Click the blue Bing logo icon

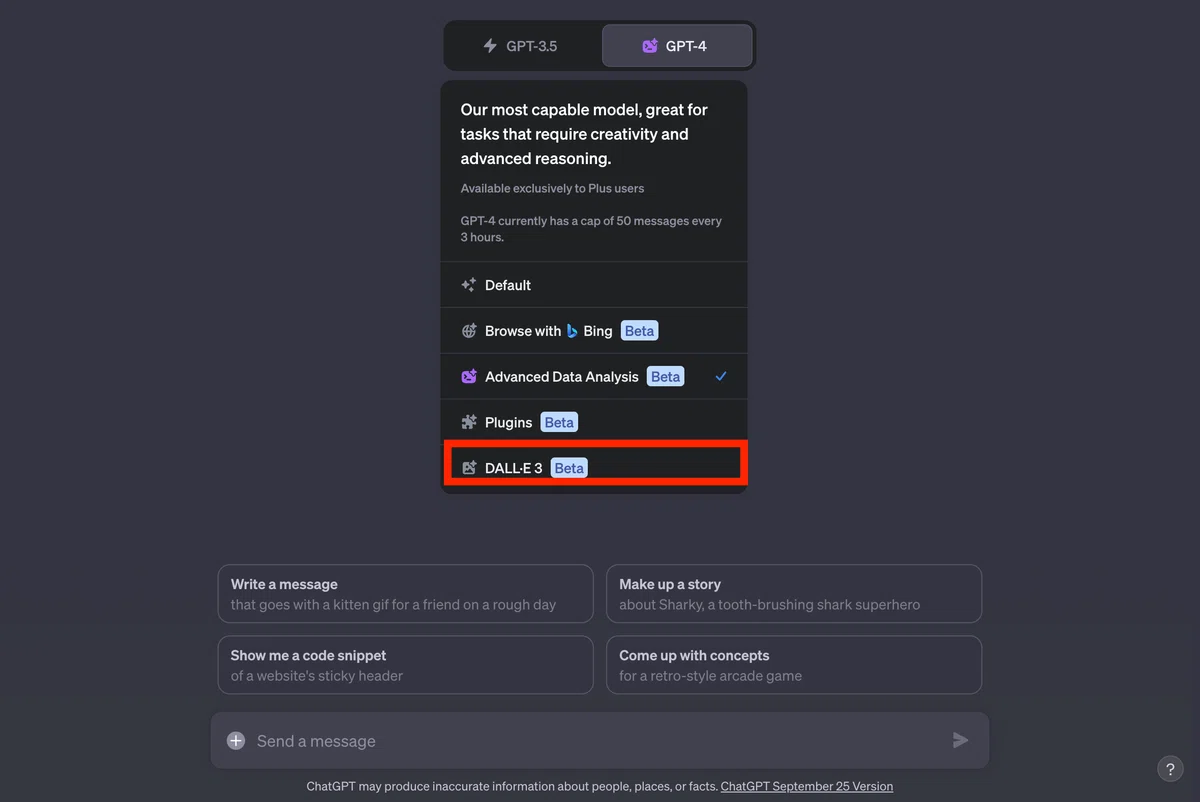click(572, 331)
